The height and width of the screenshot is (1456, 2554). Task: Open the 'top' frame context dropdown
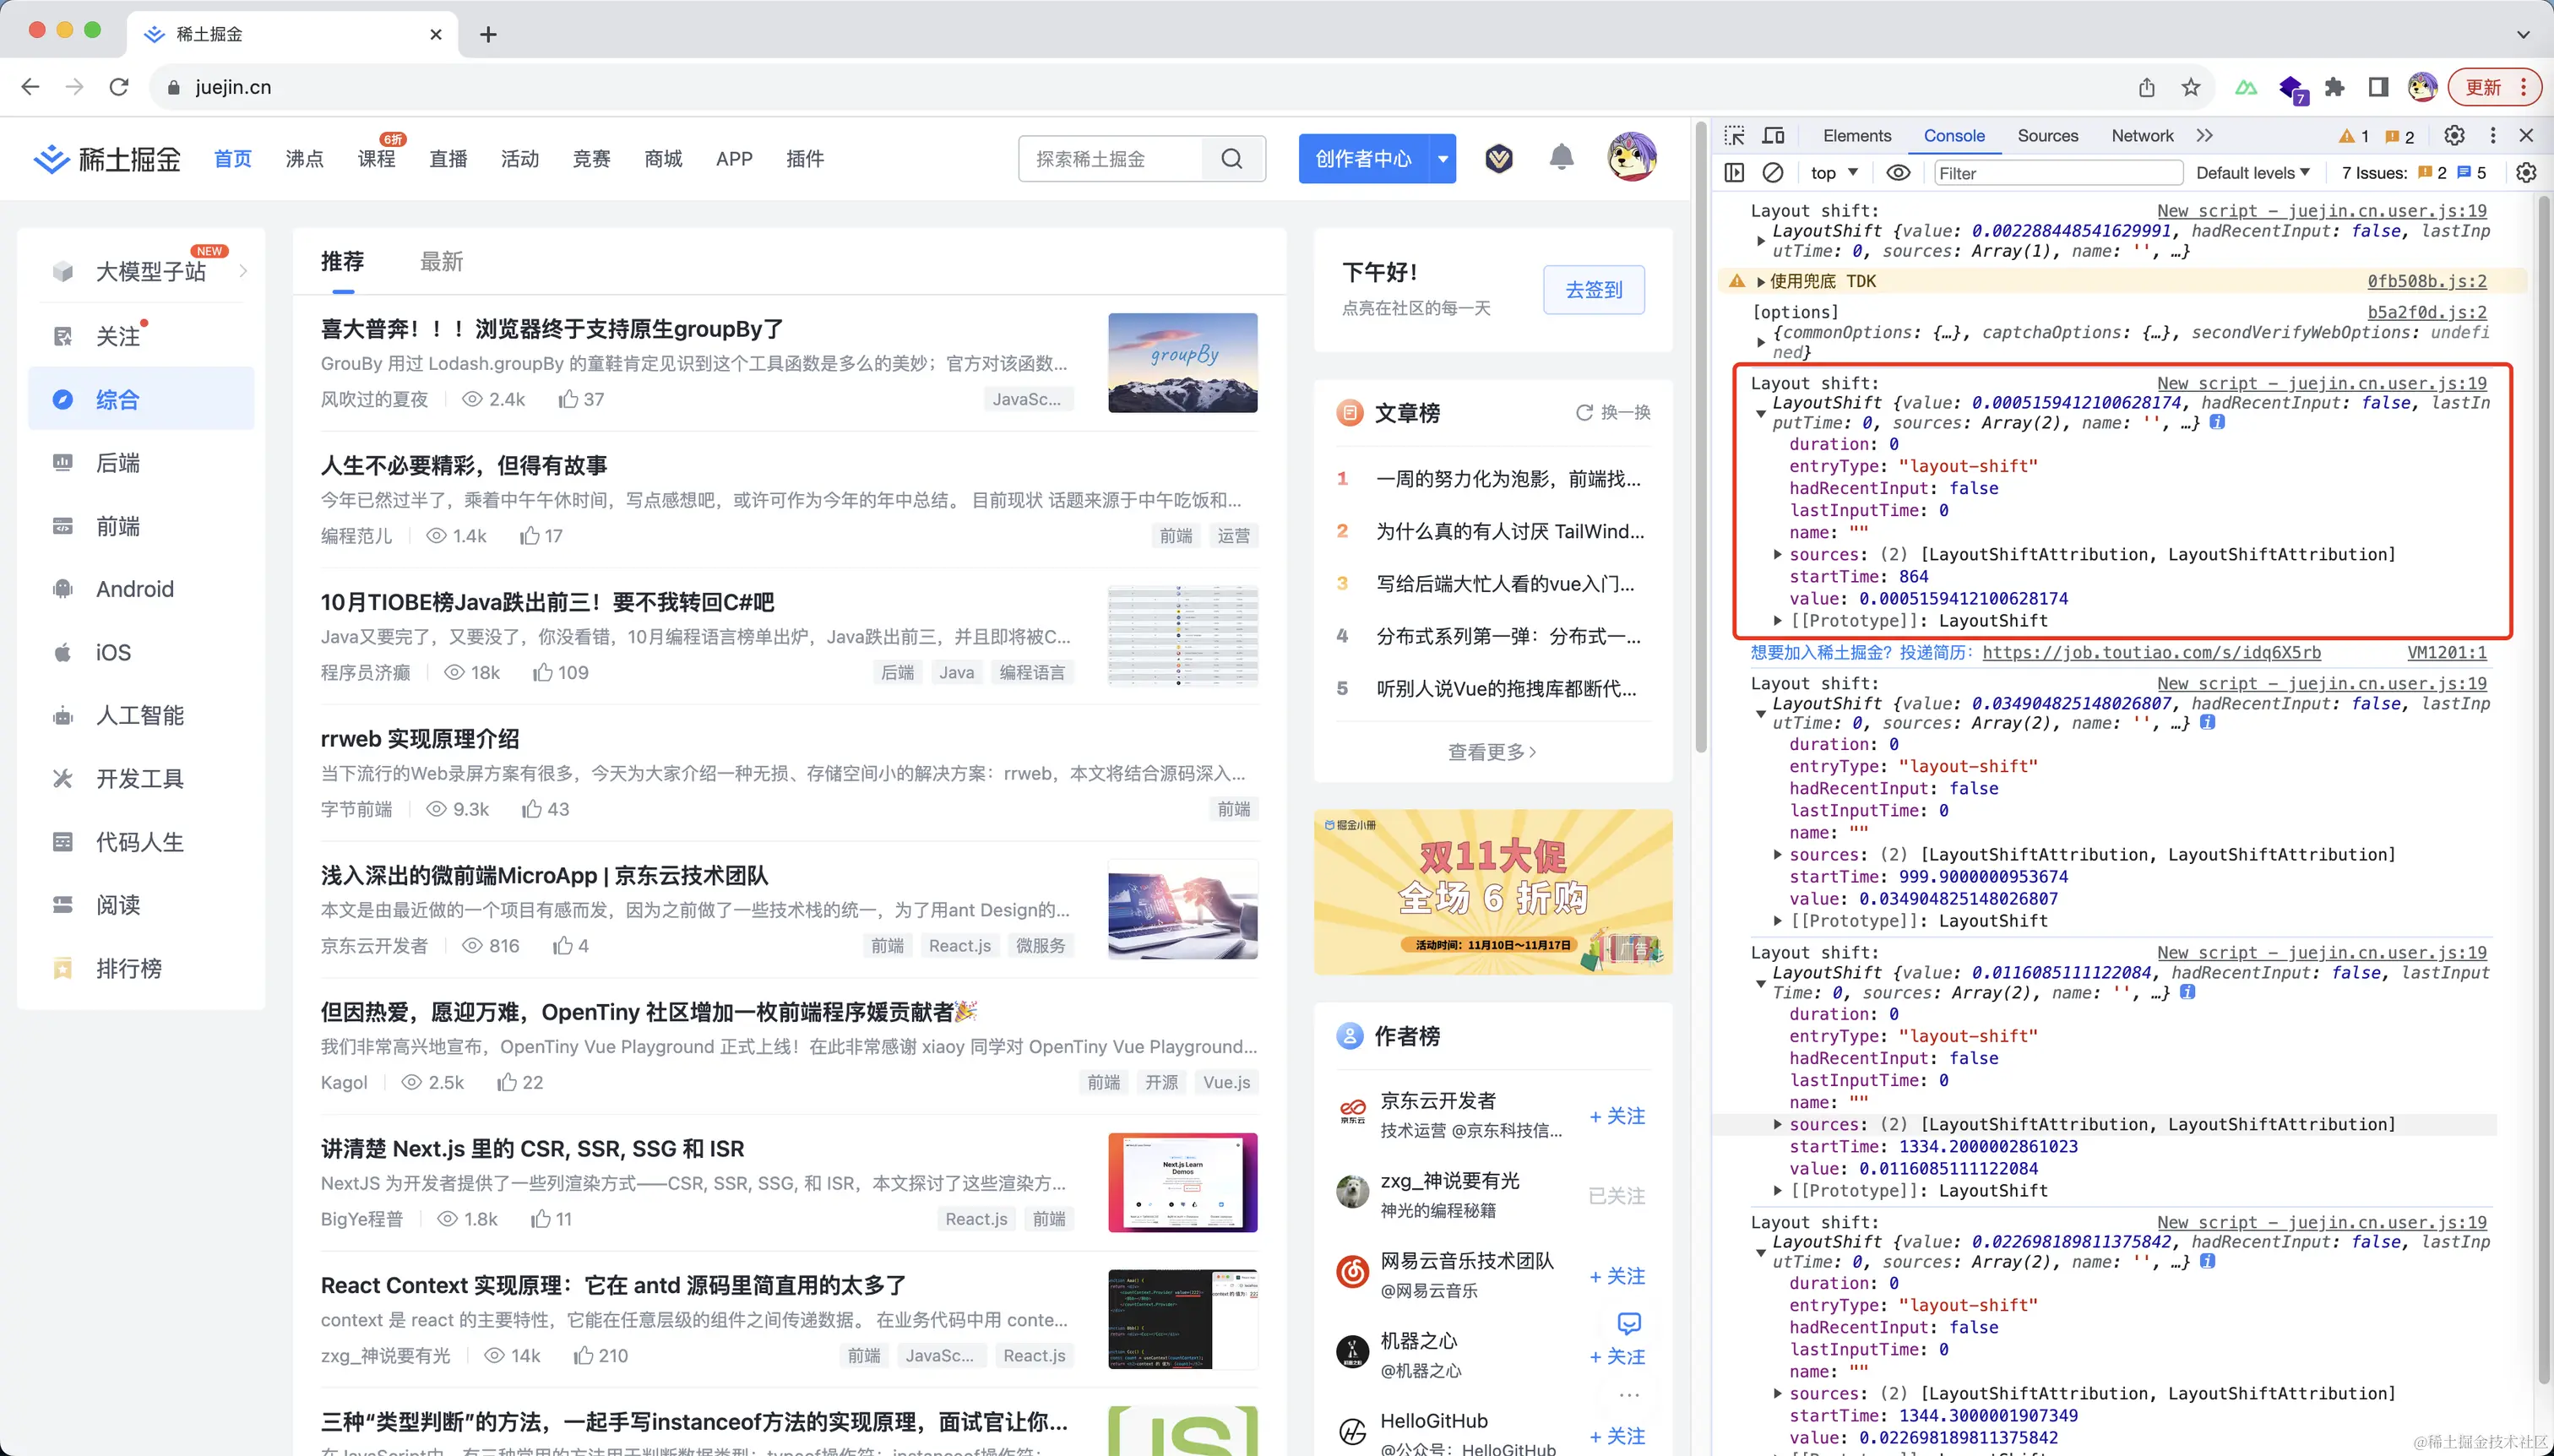click(1833, 172)
